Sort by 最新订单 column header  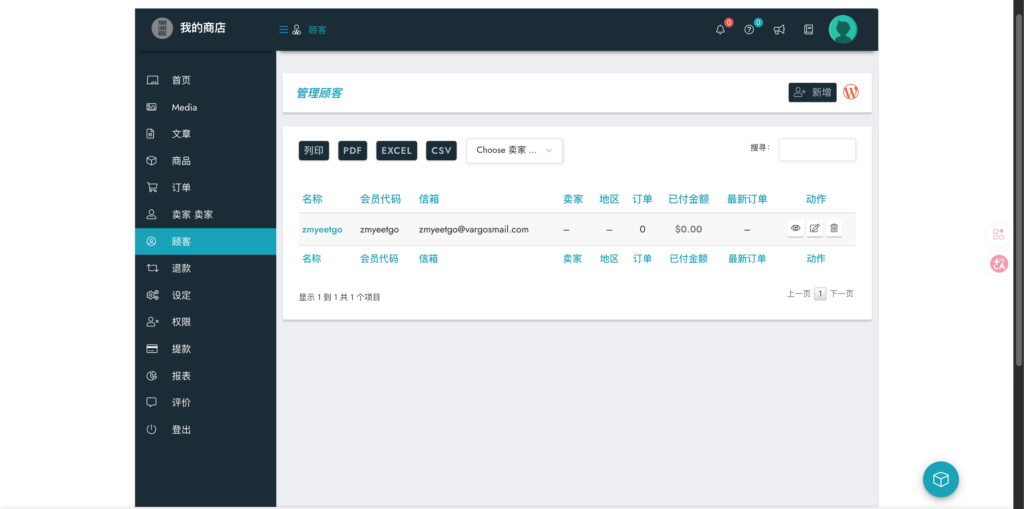tap(747, 199)
